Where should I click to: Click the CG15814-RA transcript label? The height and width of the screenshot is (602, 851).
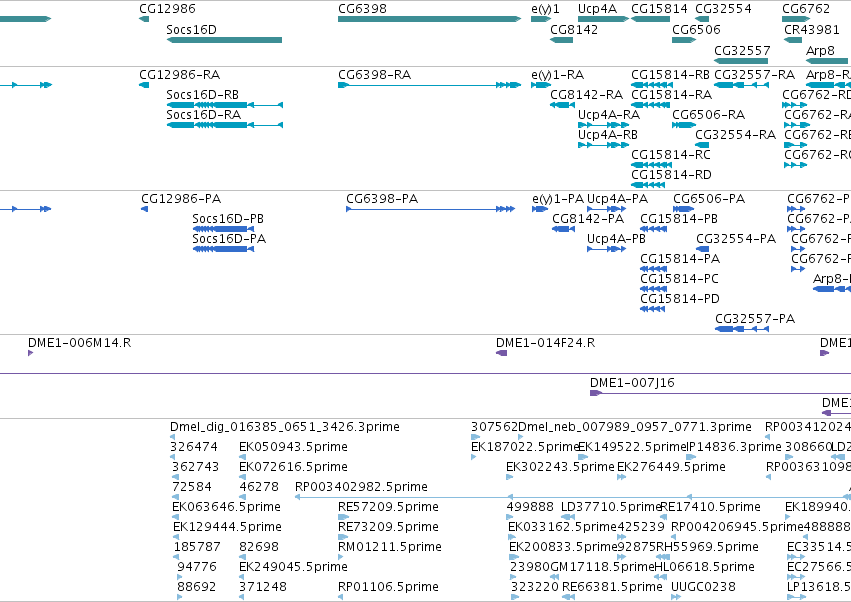coord(671,94)
